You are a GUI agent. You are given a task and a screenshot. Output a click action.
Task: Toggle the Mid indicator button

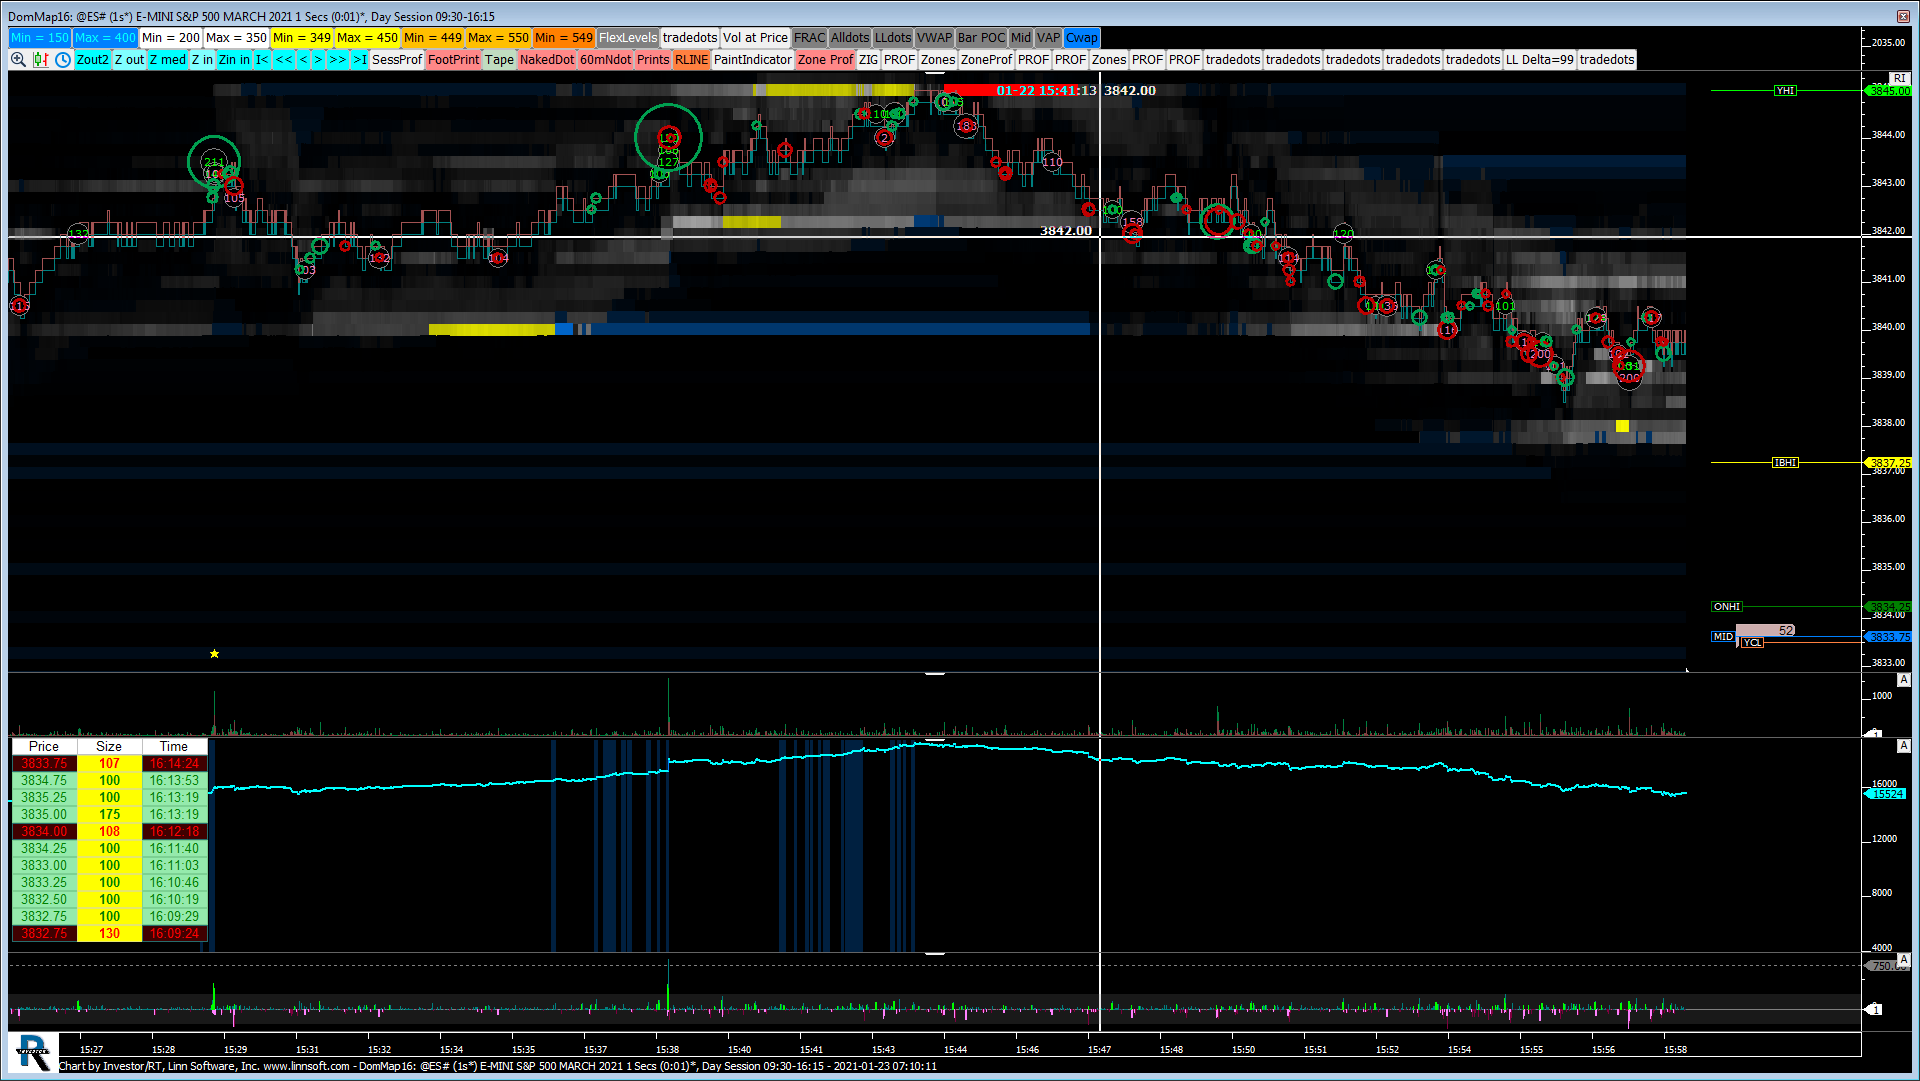[1021, 38]
